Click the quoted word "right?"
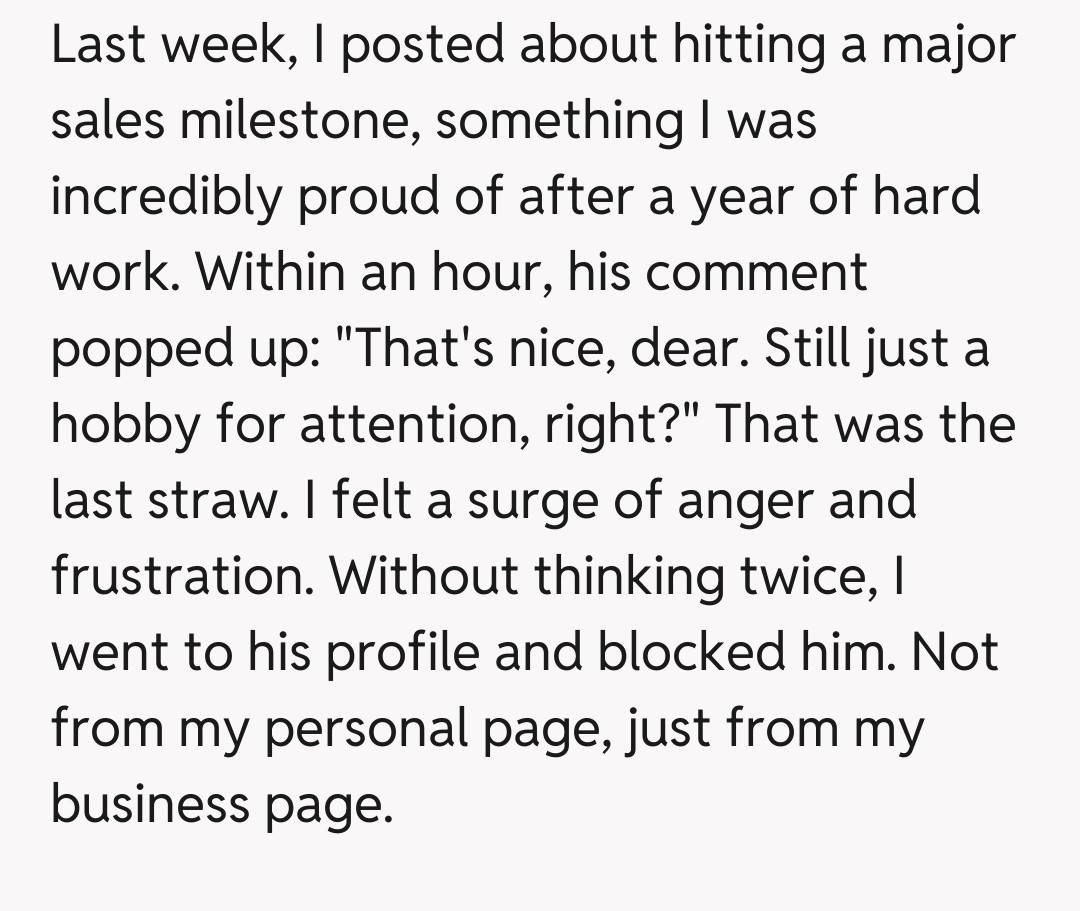1080x911 pixels. pos(620,423)
